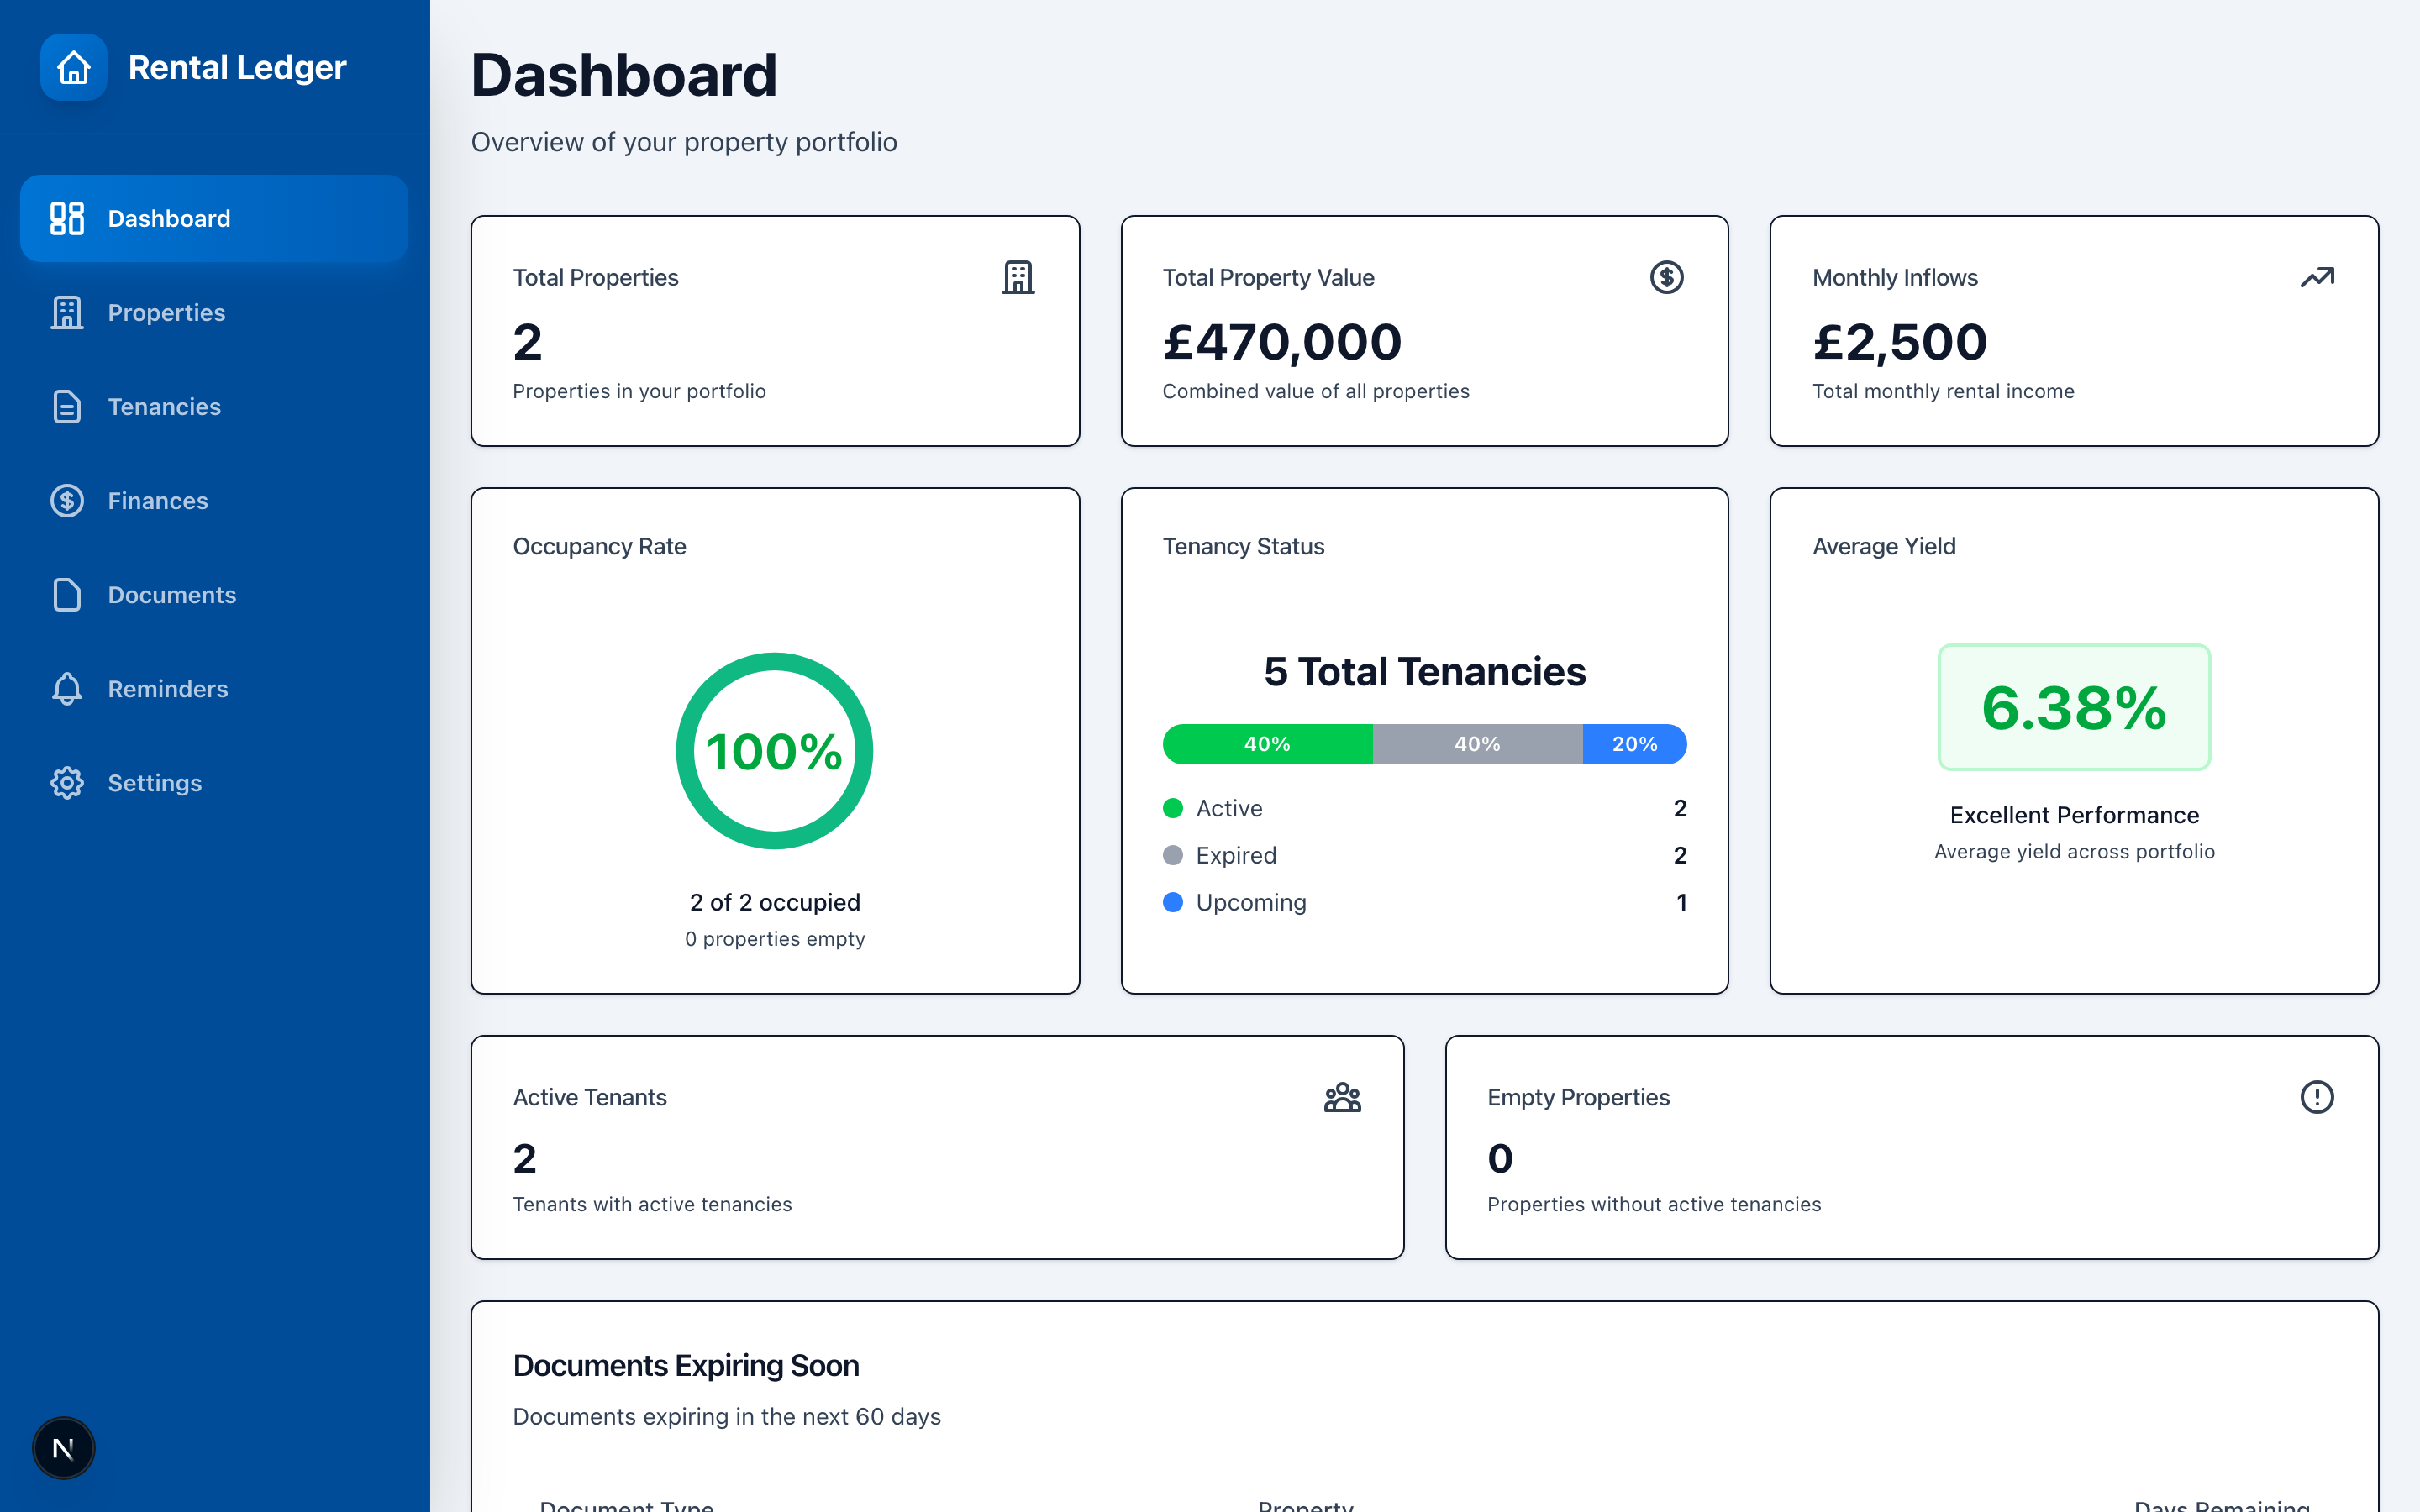Click the green 40% active segment of tenancy bar
2420x1512 pixels.
[1267, 744]
